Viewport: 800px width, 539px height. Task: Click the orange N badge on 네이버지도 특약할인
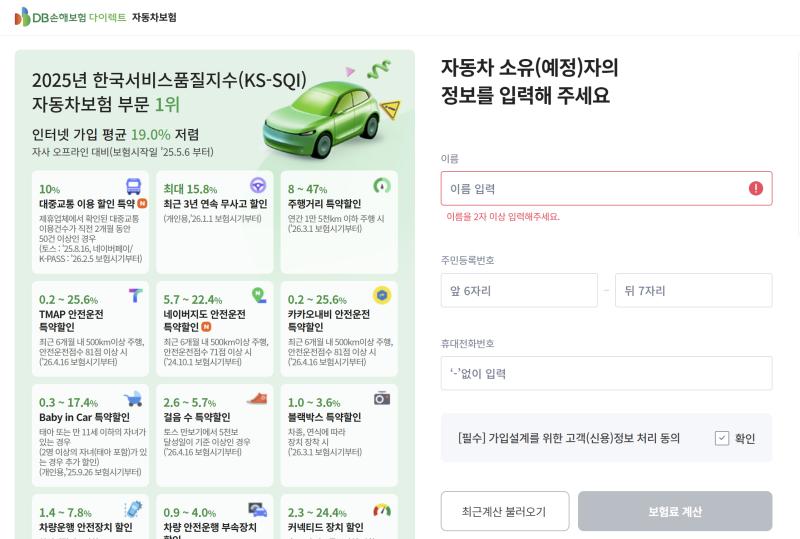click(x=206, y=327)
